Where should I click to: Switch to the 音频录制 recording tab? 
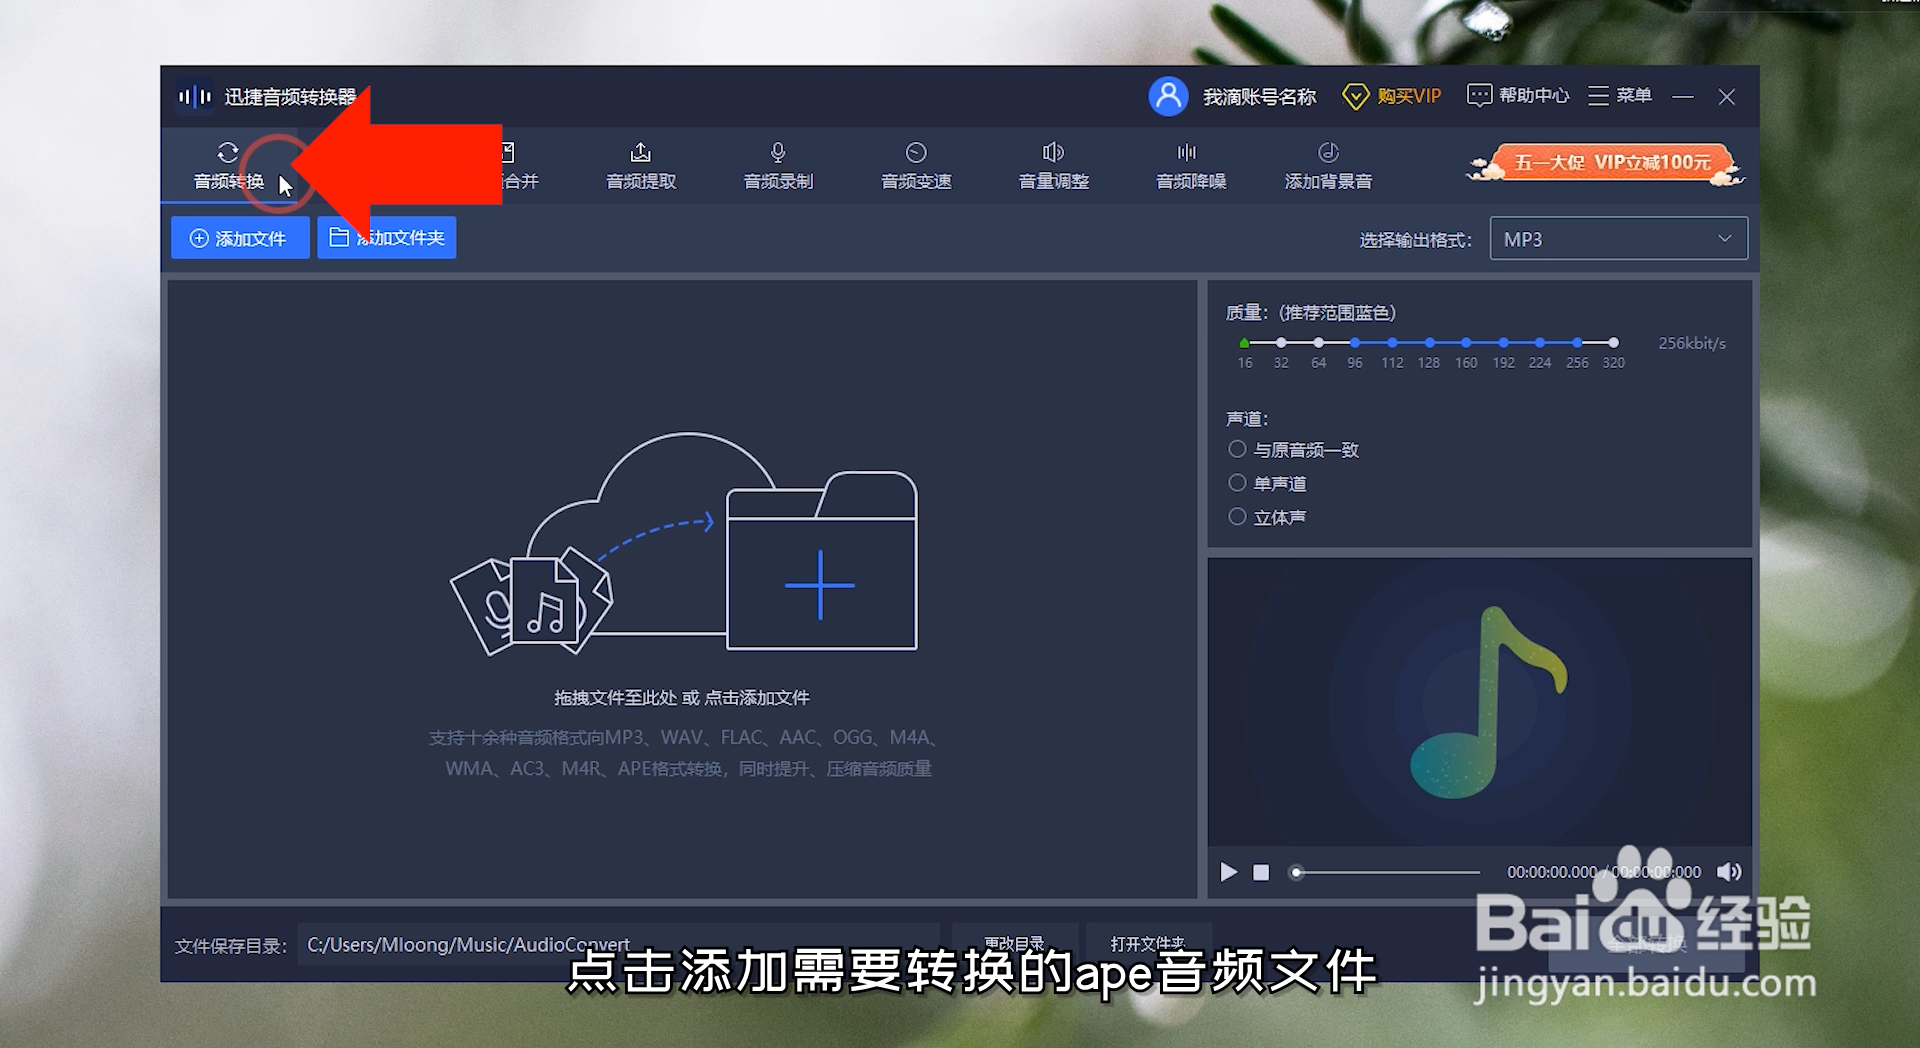tap(778, 166)
